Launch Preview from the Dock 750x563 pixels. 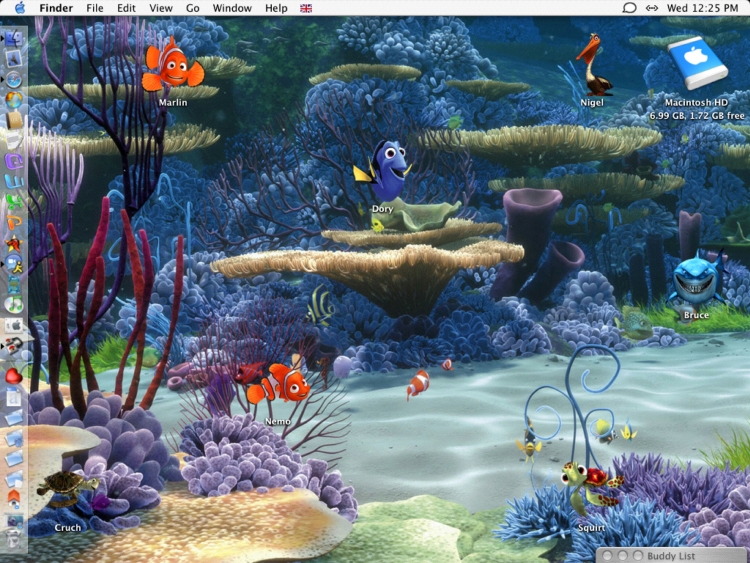[13, 59]
